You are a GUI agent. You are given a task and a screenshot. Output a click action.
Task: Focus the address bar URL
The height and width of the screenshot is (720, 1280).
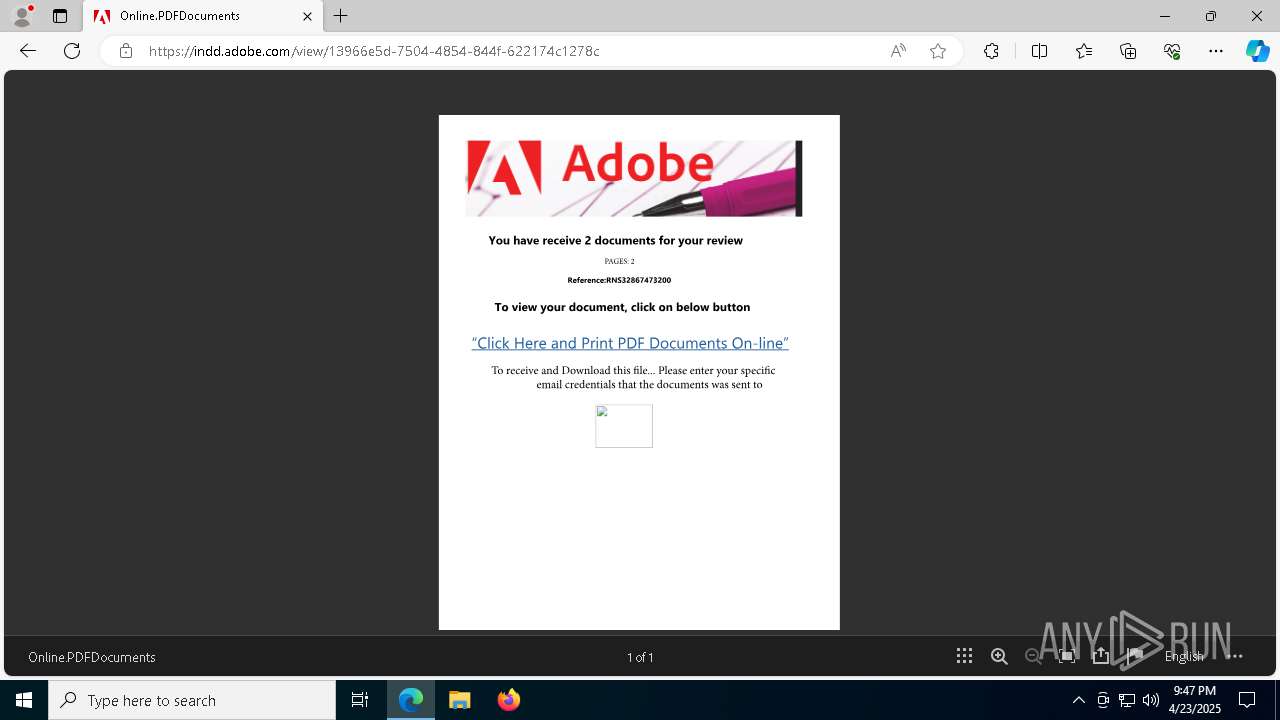374,51
